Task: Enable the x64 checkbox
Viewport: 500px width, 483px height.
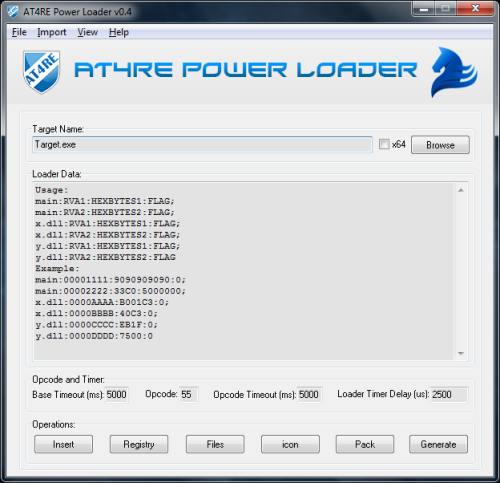Action: 384,144
